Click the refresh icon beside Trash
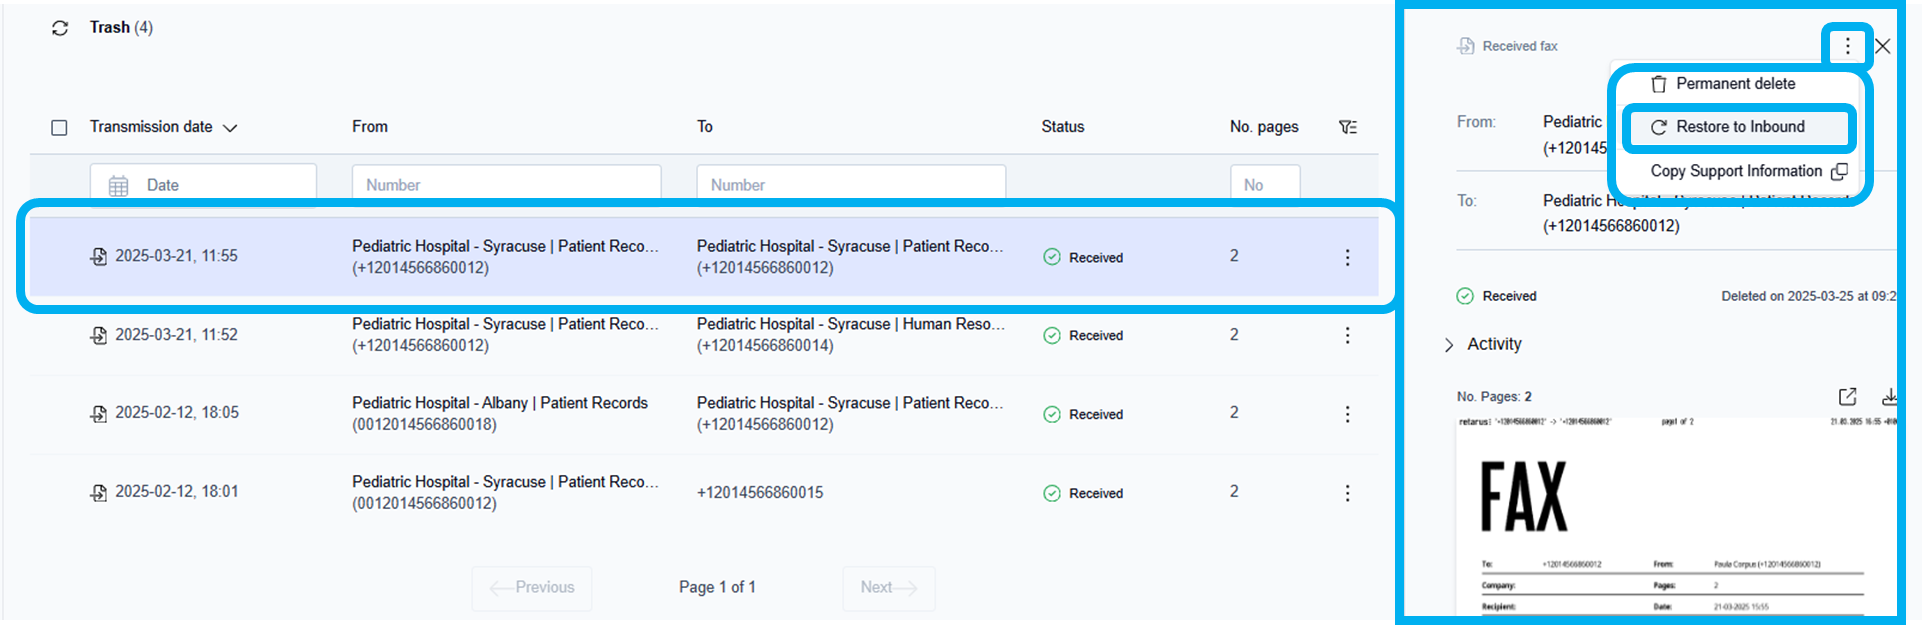 pos(60,28)
